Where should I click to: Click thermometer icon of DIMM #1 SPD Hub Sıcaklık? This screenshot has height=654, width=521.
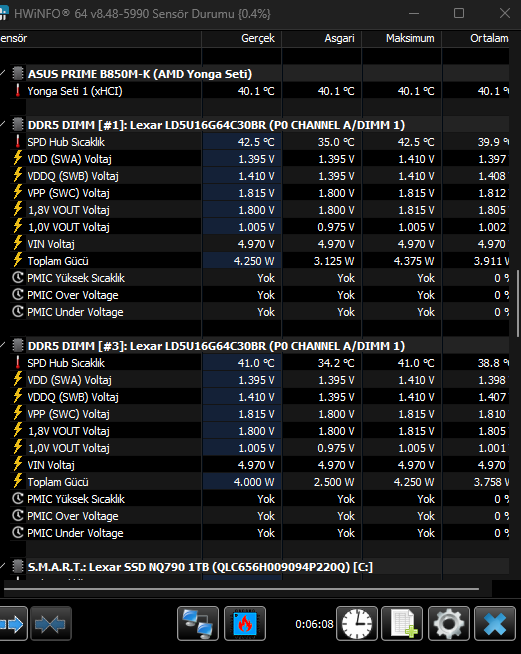point(18,142)
